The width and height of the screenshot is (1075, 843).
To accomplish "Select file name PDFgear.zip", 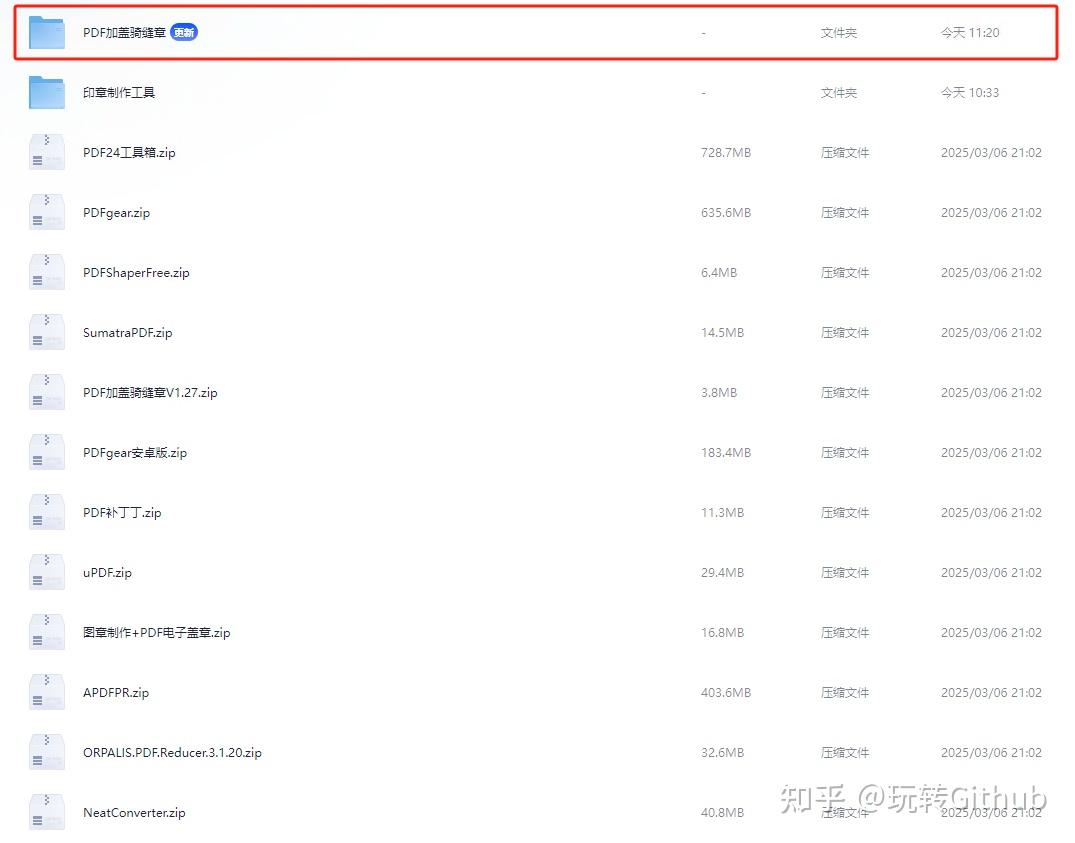I will (116, 212).
